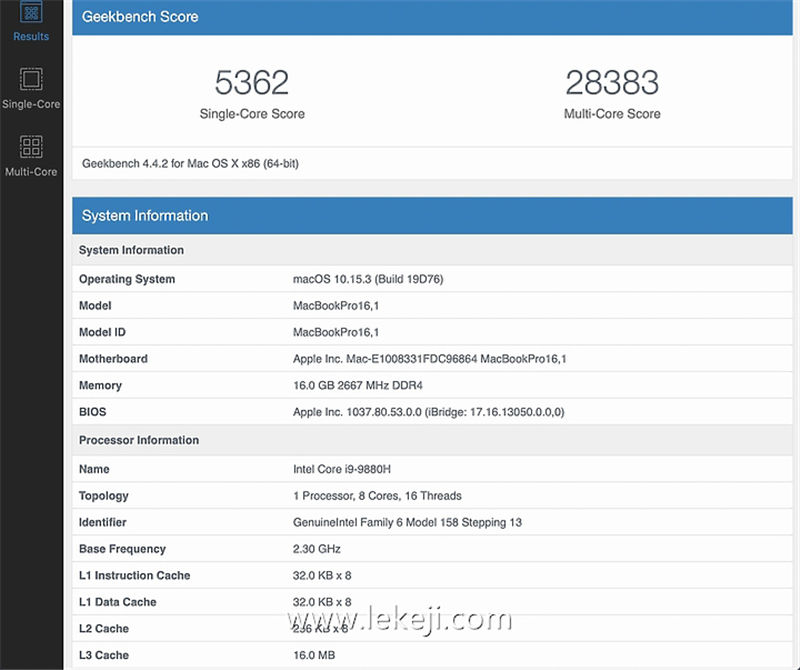Screen dimensions: 800x670
Task: Click the Multi-Core sidebar label
Action: coord(31,172)
